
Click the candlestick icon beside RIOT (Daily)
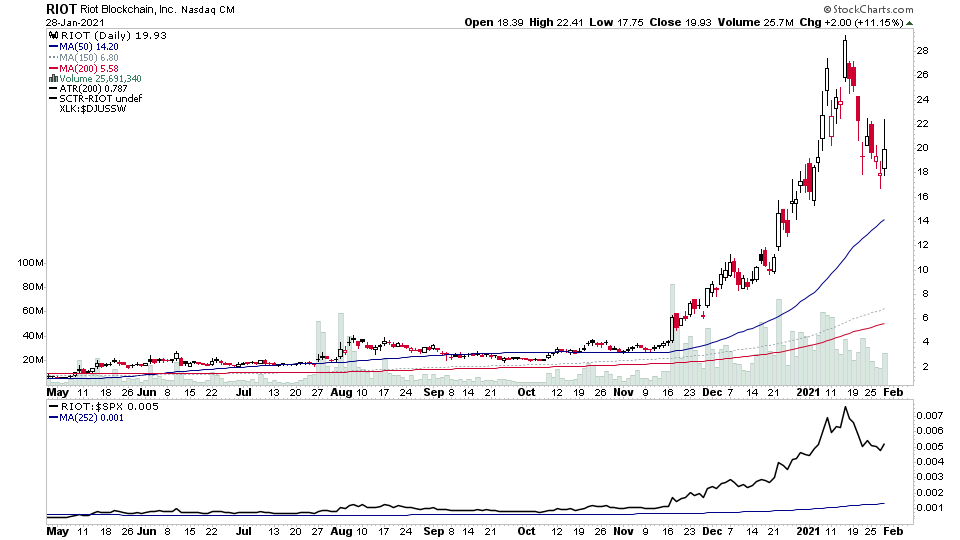click(x=54, y=36)
